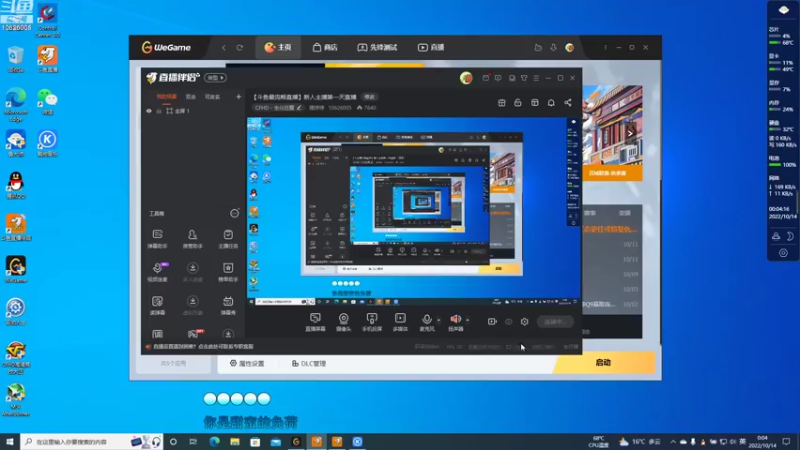The width and height of the screenshot is (800, 450).
Task: Open the streaming settings gear icon
Action: 524,321
